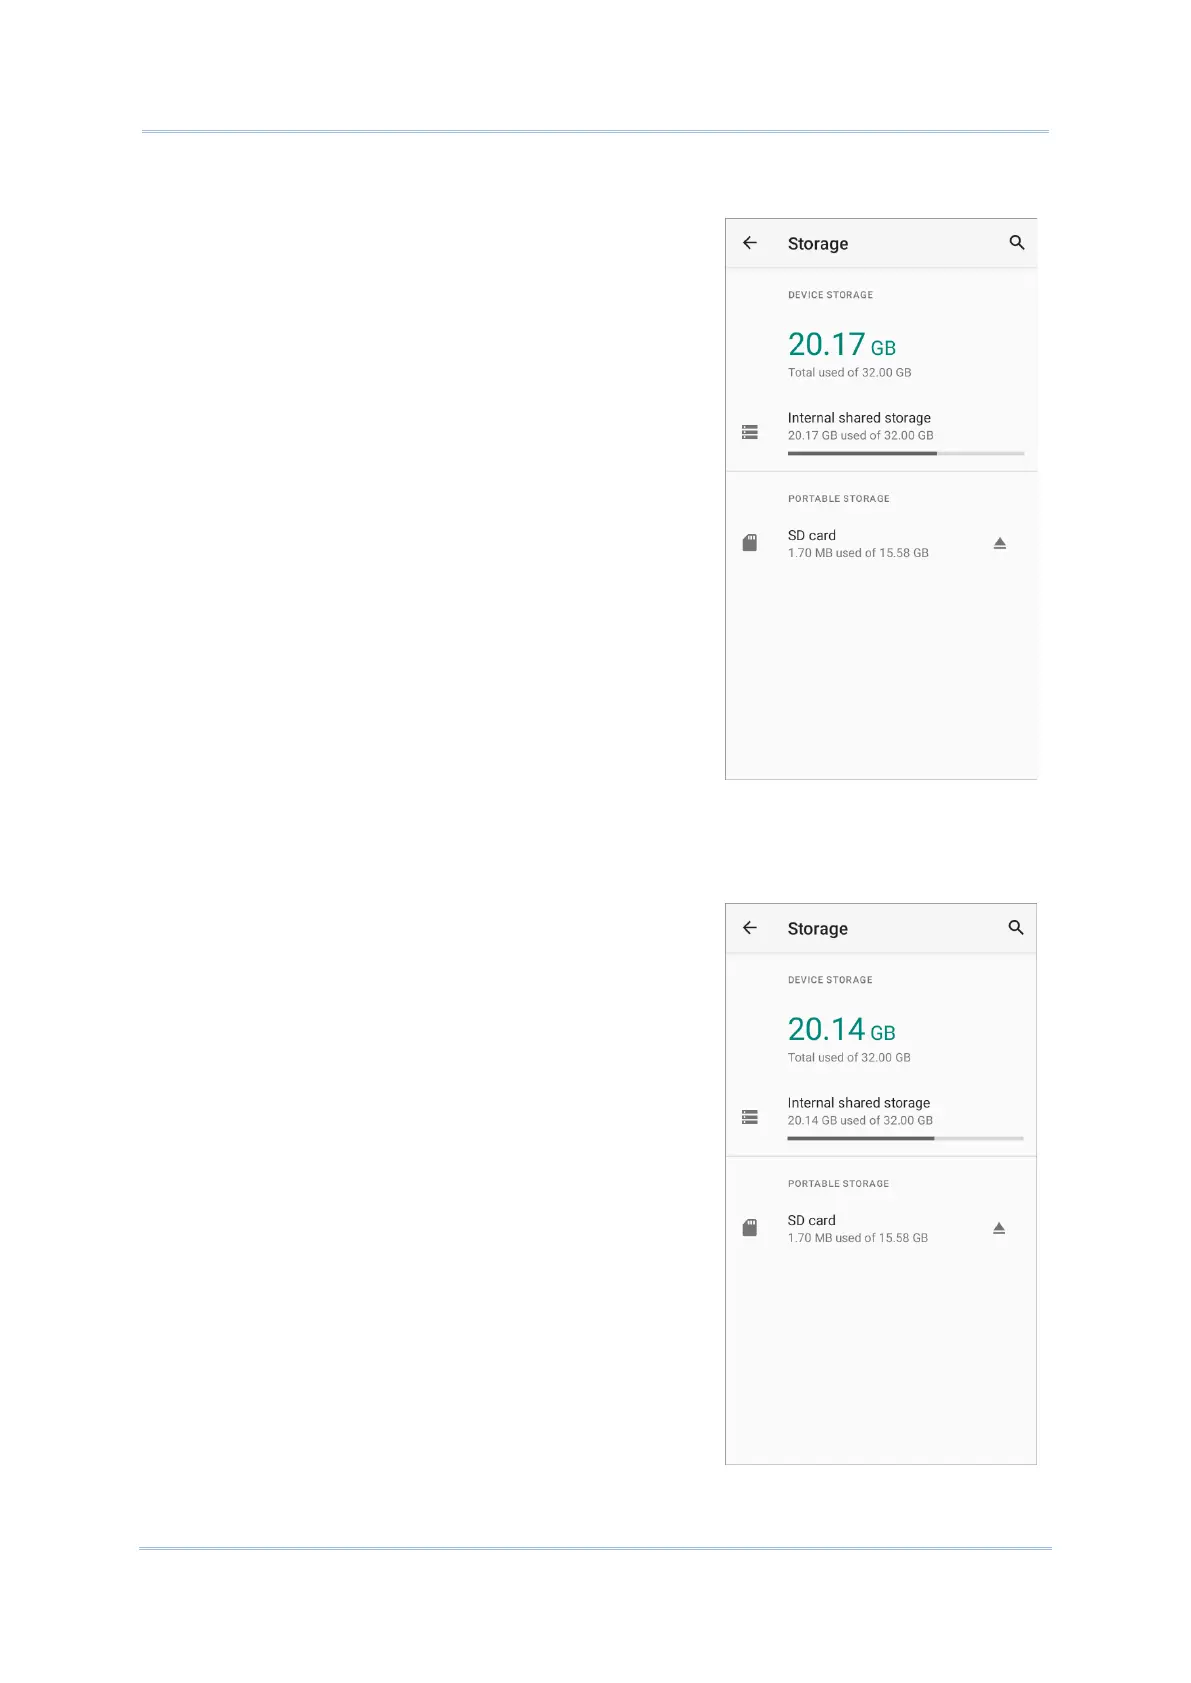Click storage stack icon beside 20.17 GB used entry

750,432
